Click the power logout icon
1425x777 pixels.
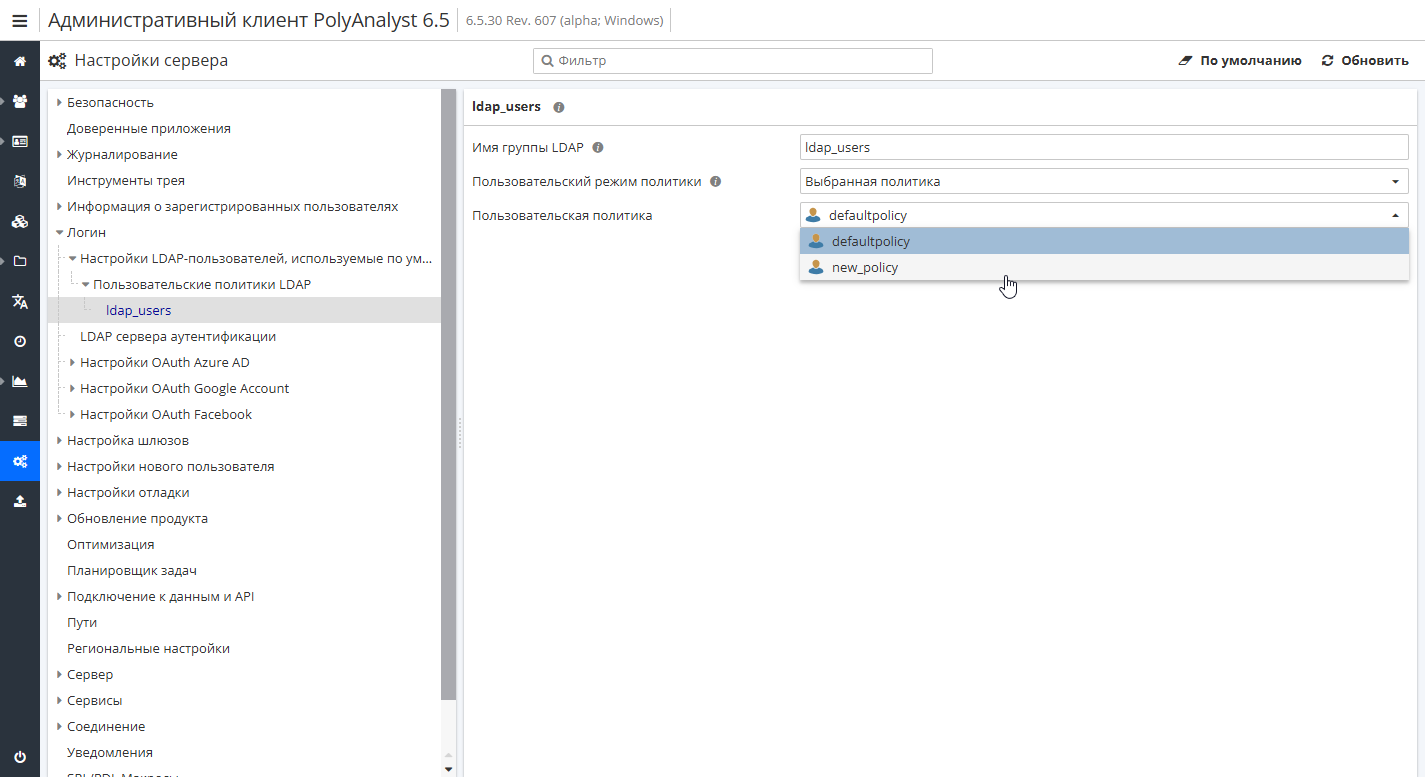coord(20,757)
